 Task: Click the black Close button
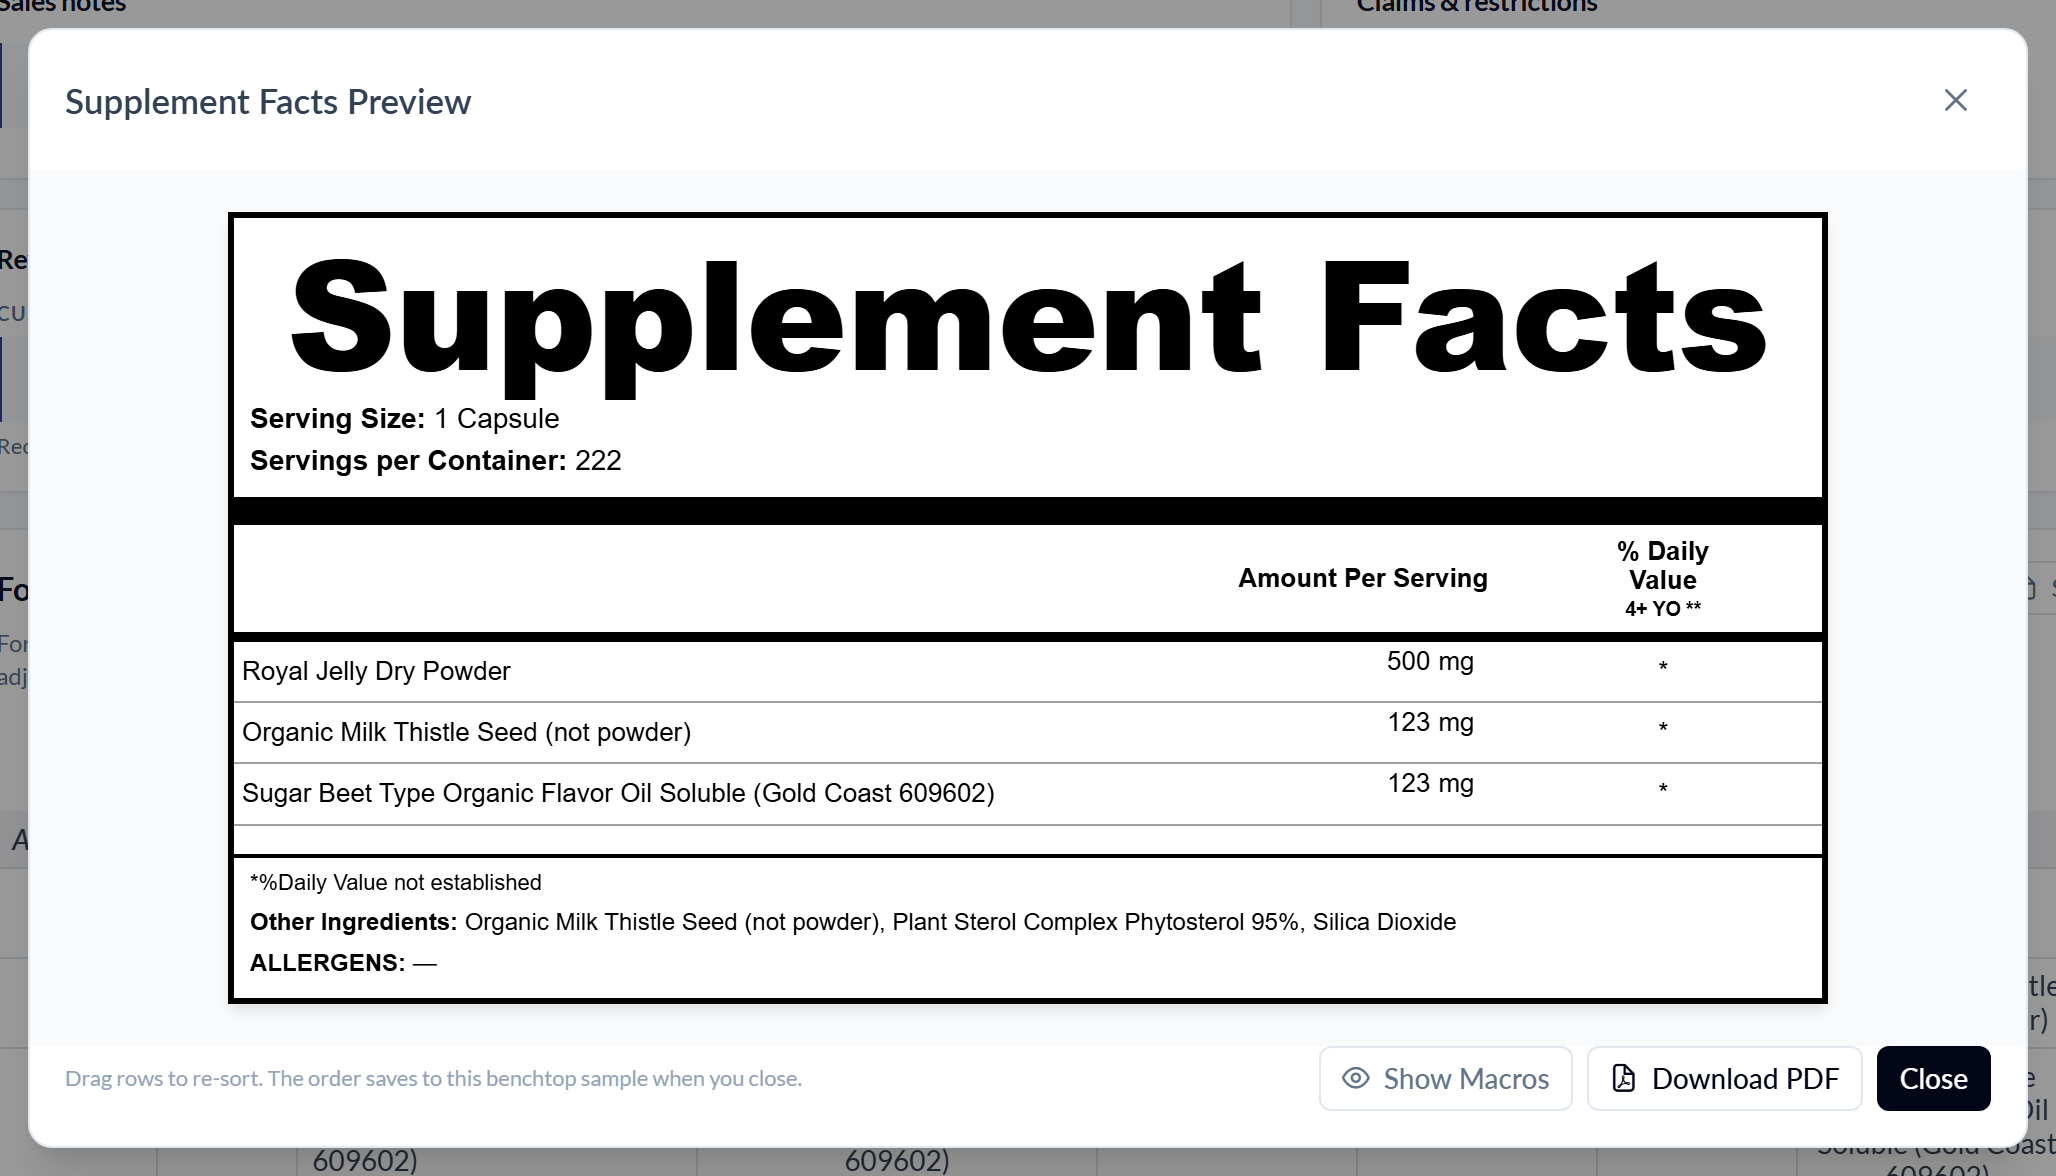click(x=1933, y=1079)
